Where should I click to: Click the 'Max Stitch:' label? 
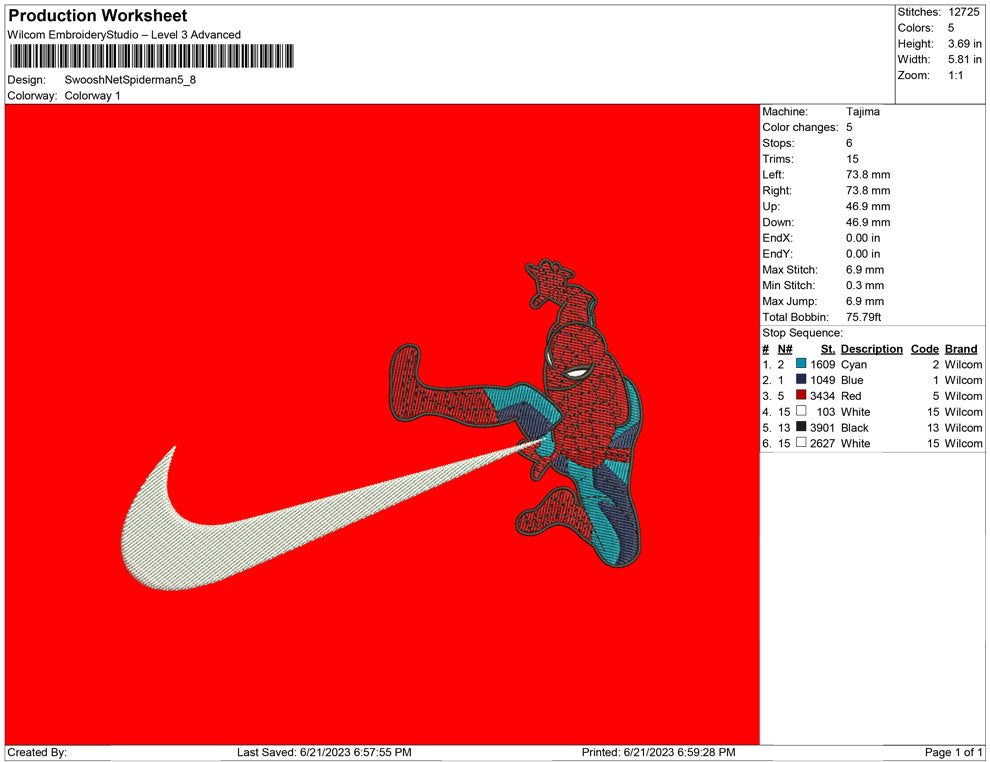789,269
